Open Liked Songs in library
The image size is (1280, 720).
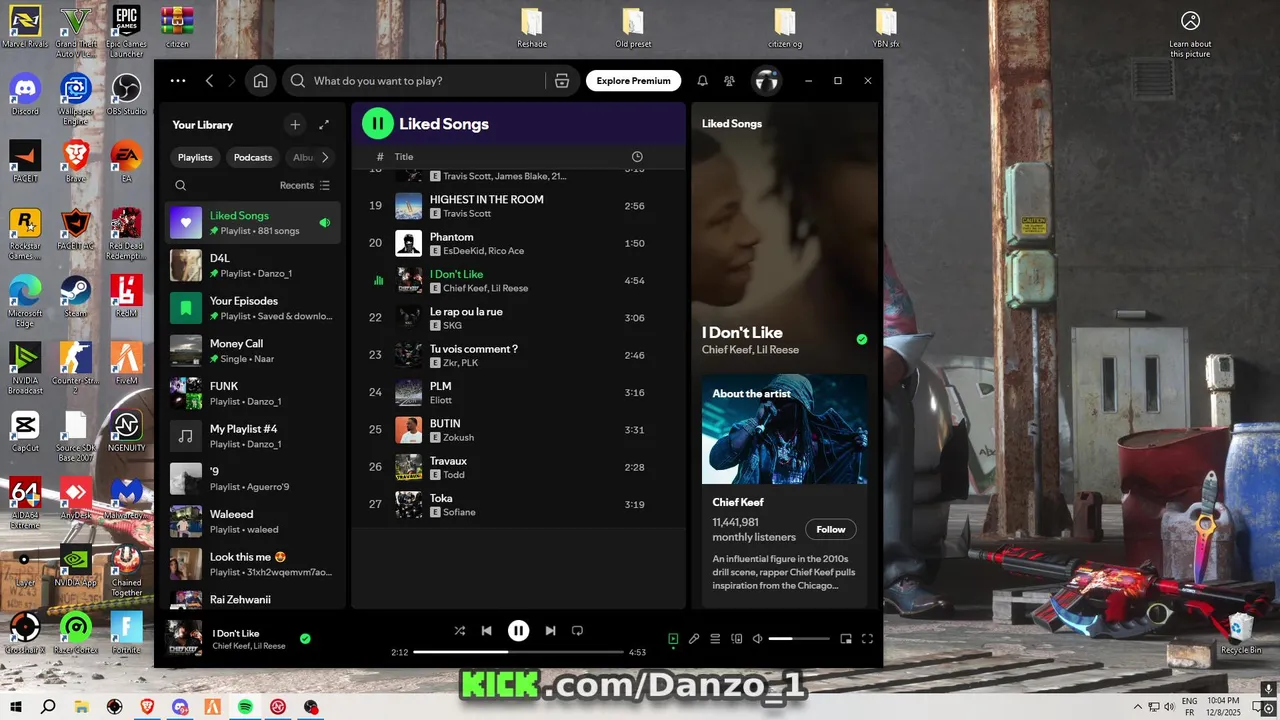(x=253, y=223)
